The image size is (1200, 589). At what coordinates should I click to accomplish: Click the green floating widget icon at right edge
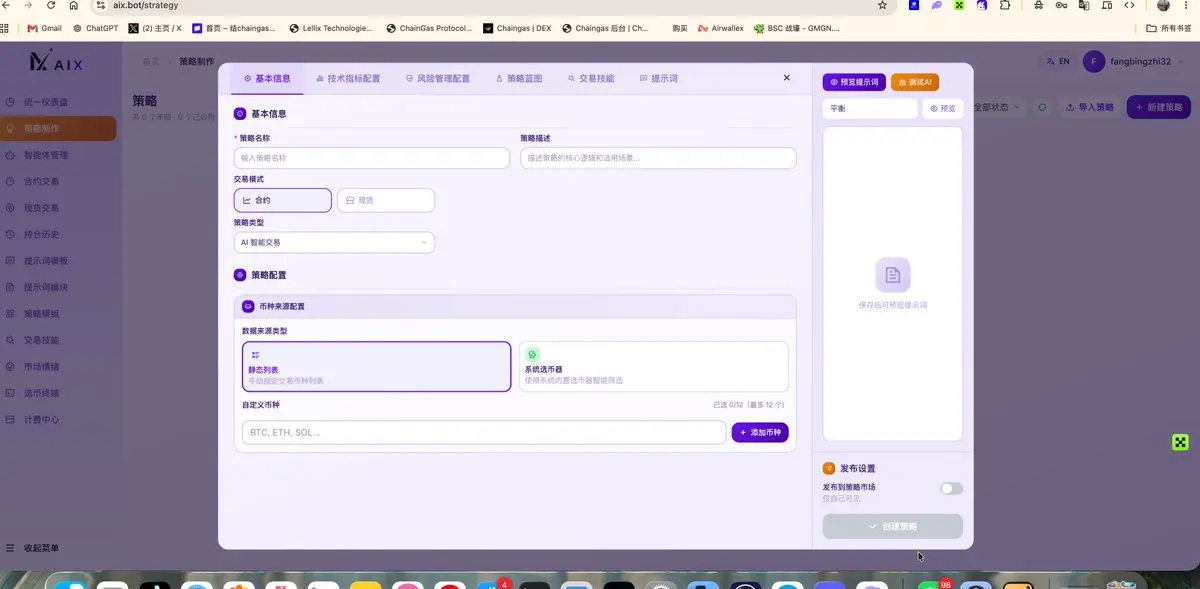tap(1180, 442)
